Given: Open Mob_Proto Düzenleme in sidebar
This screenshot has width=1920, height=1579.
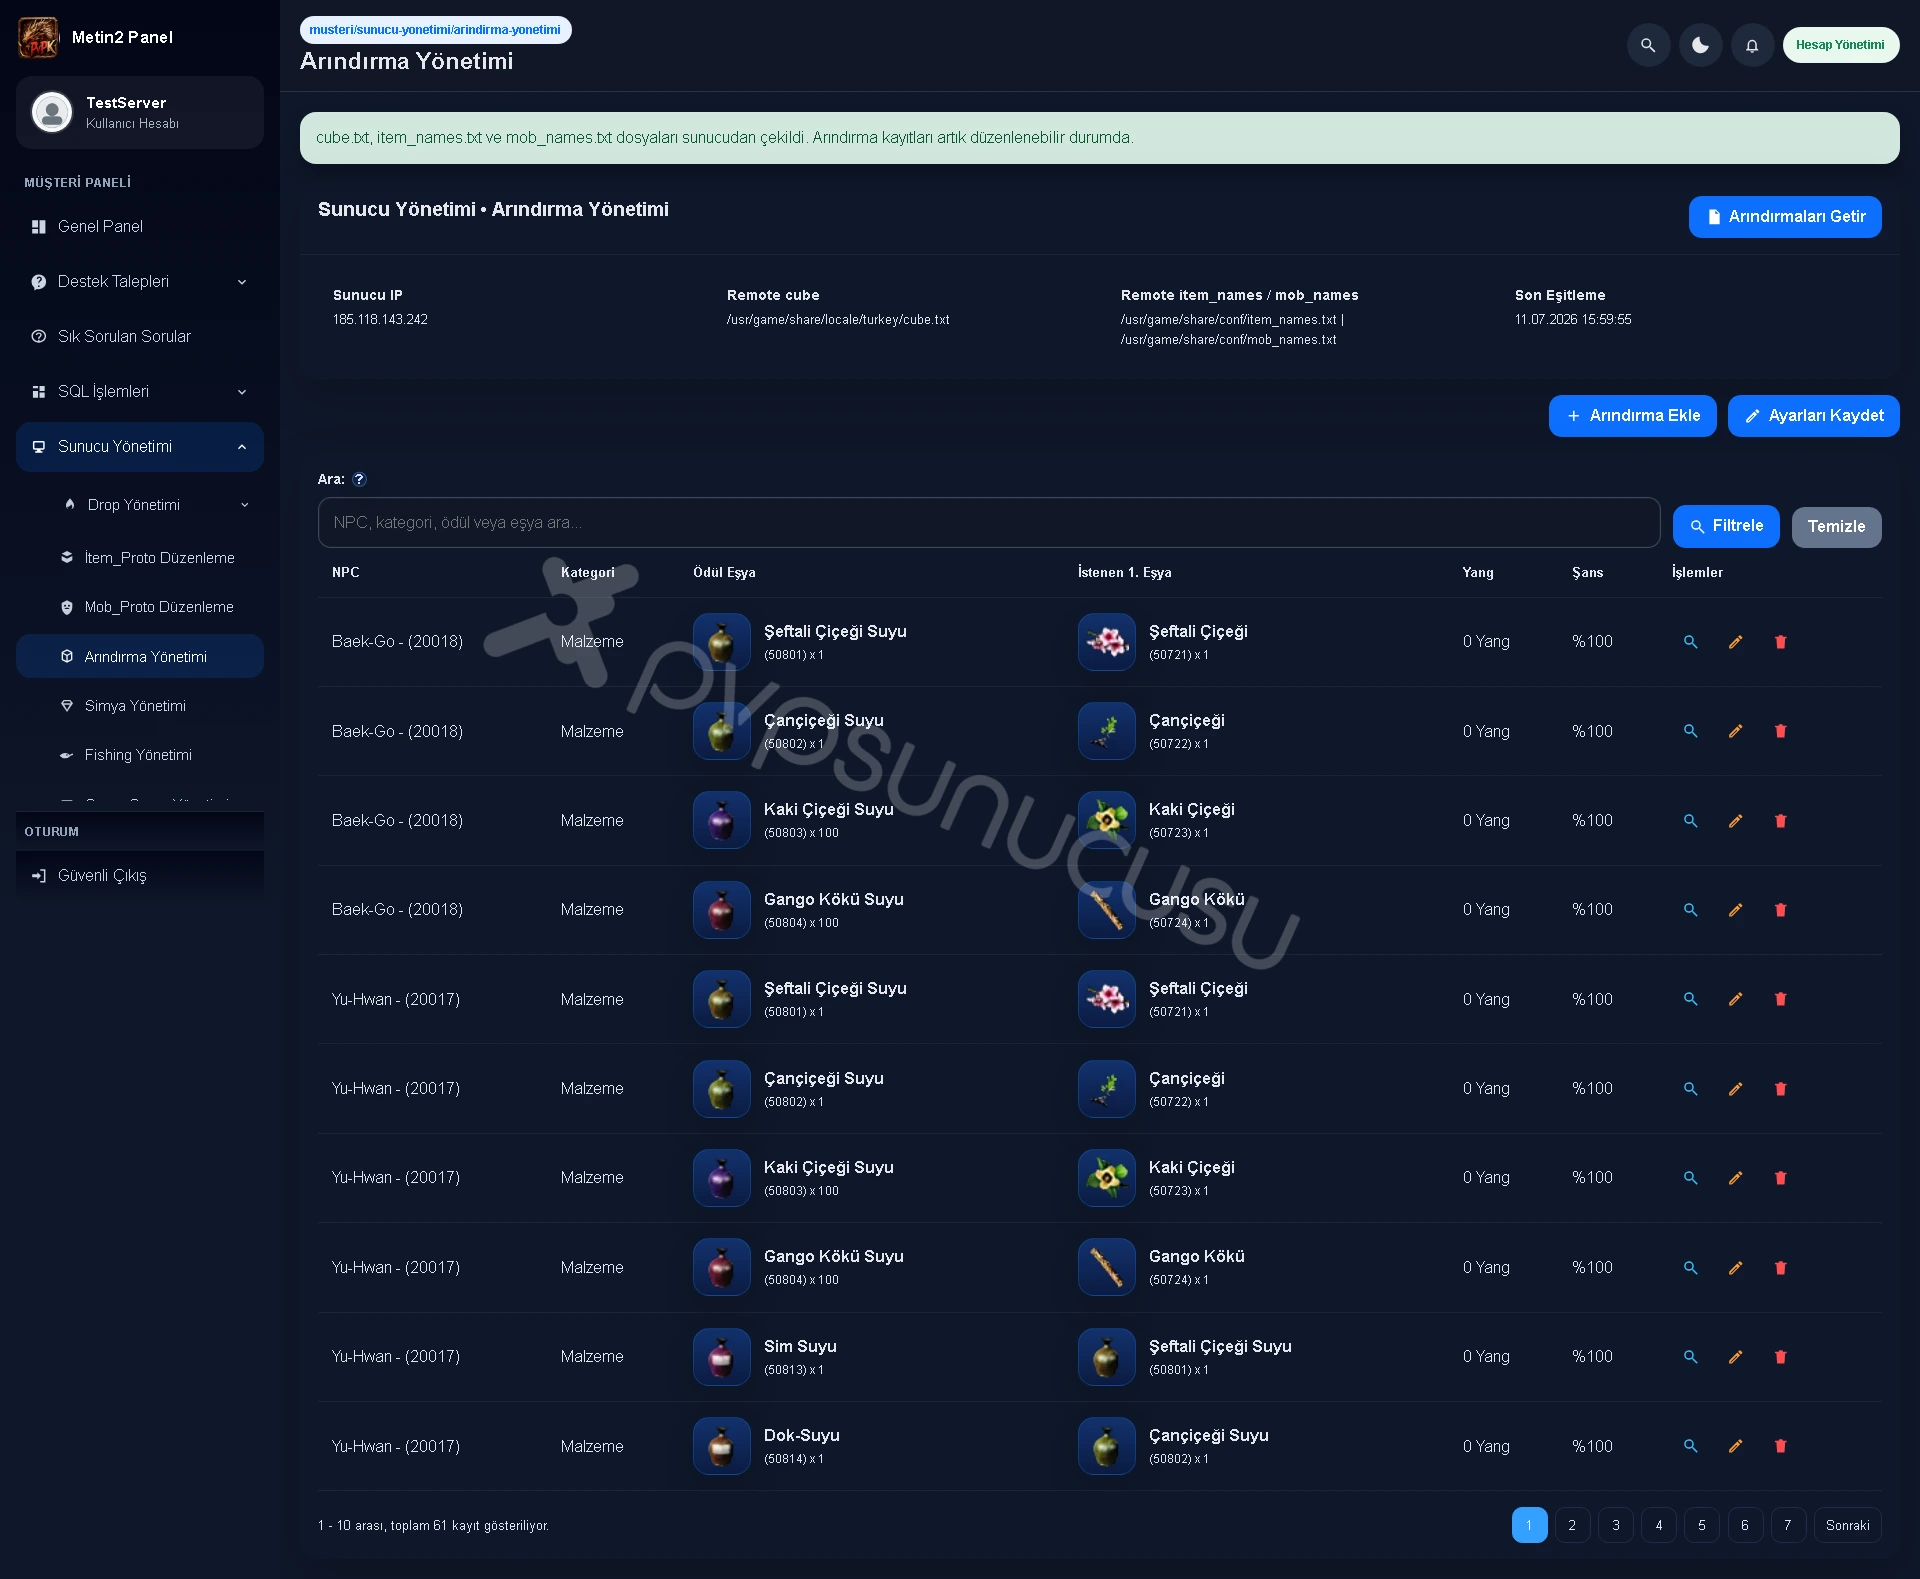Looking at the screenshot, I should click(159, 607).
